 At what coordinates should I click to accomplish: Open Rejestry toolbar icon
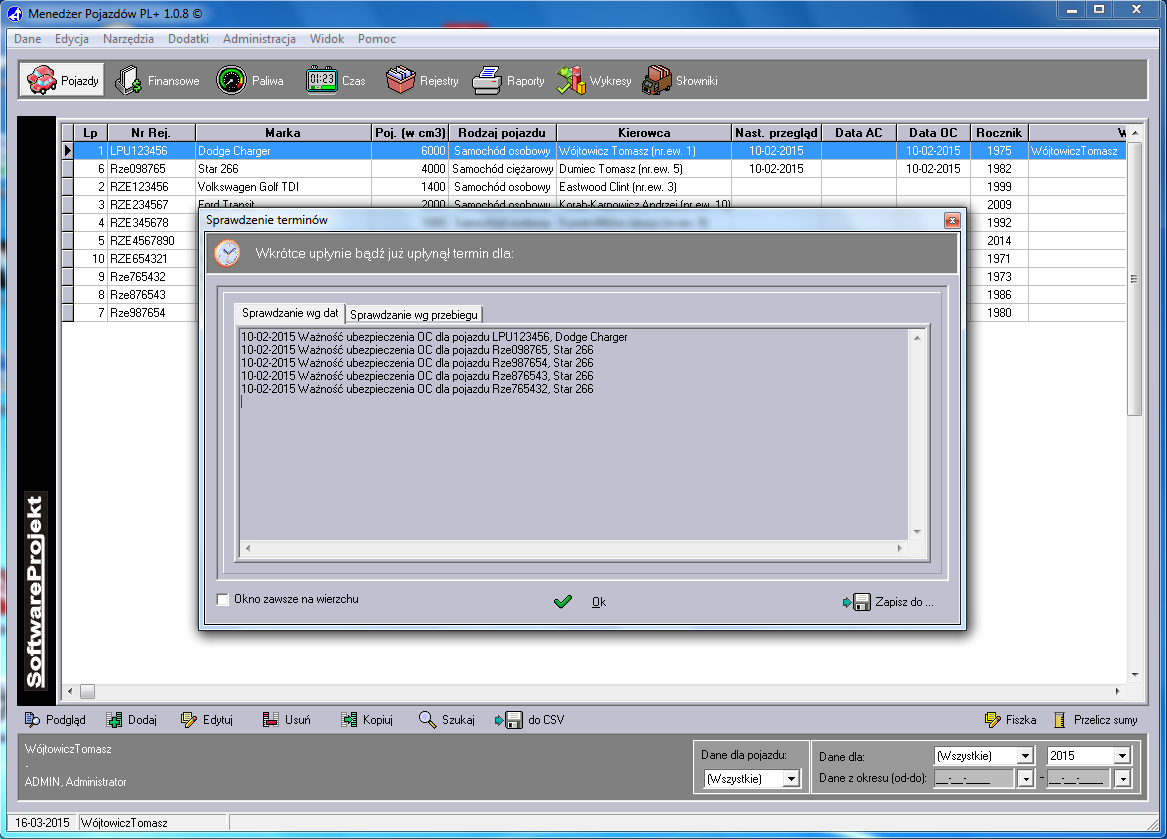tap(401, 81)
